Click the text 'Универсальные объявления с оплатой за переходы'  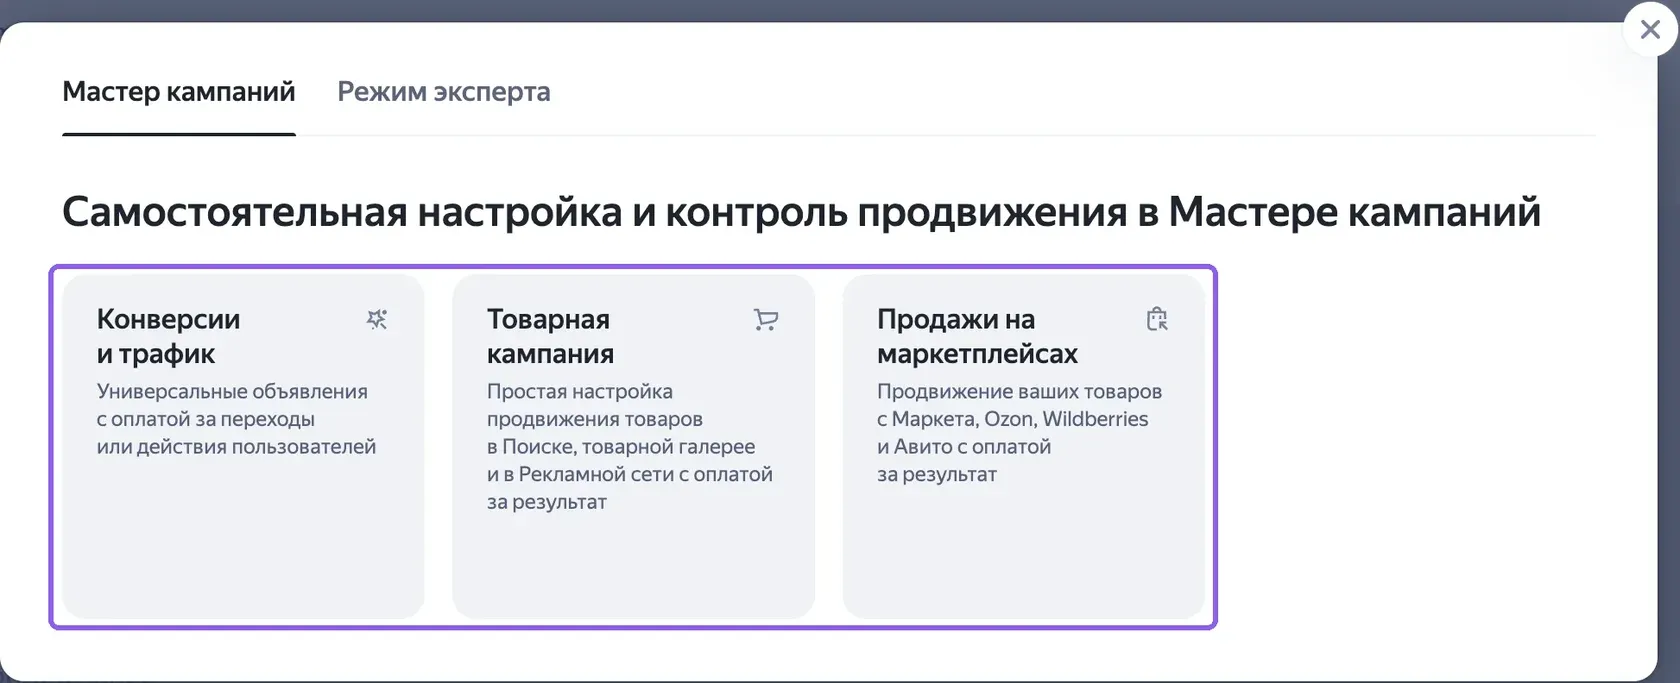(232, 405)
